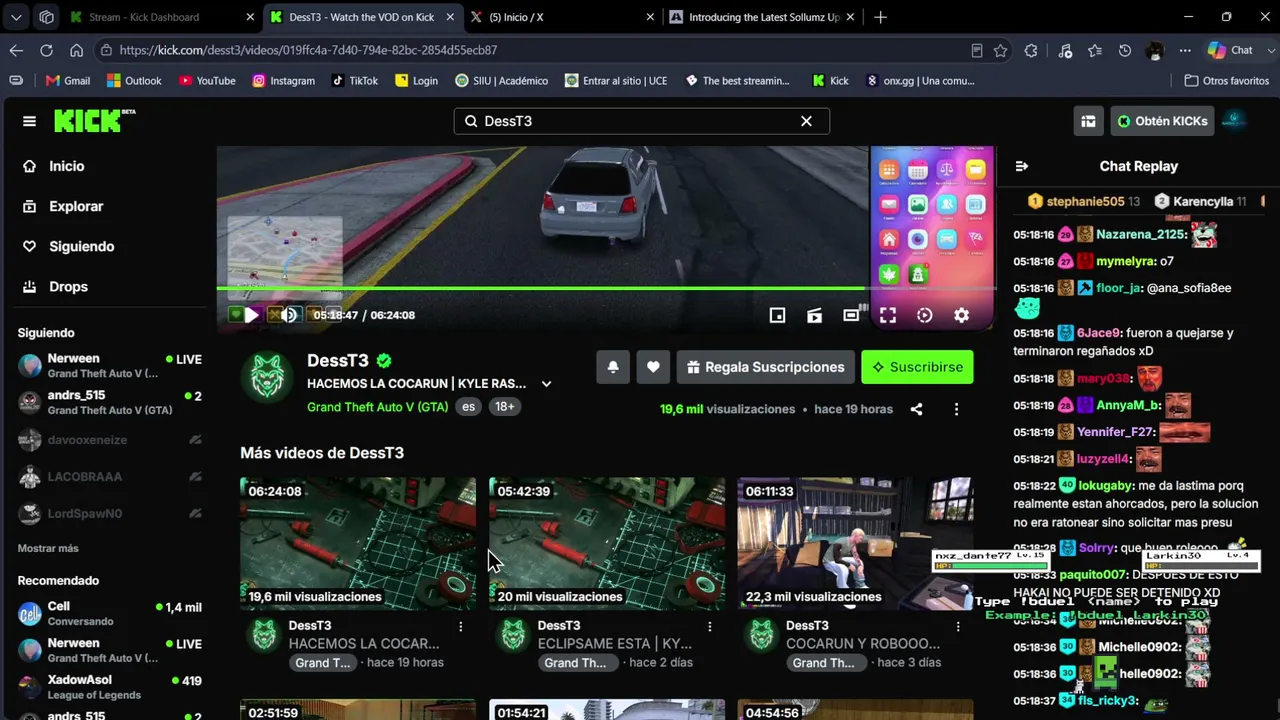Open the Kick rewards chest icon
This screenshot has height=720, width=1280.
1088,121
